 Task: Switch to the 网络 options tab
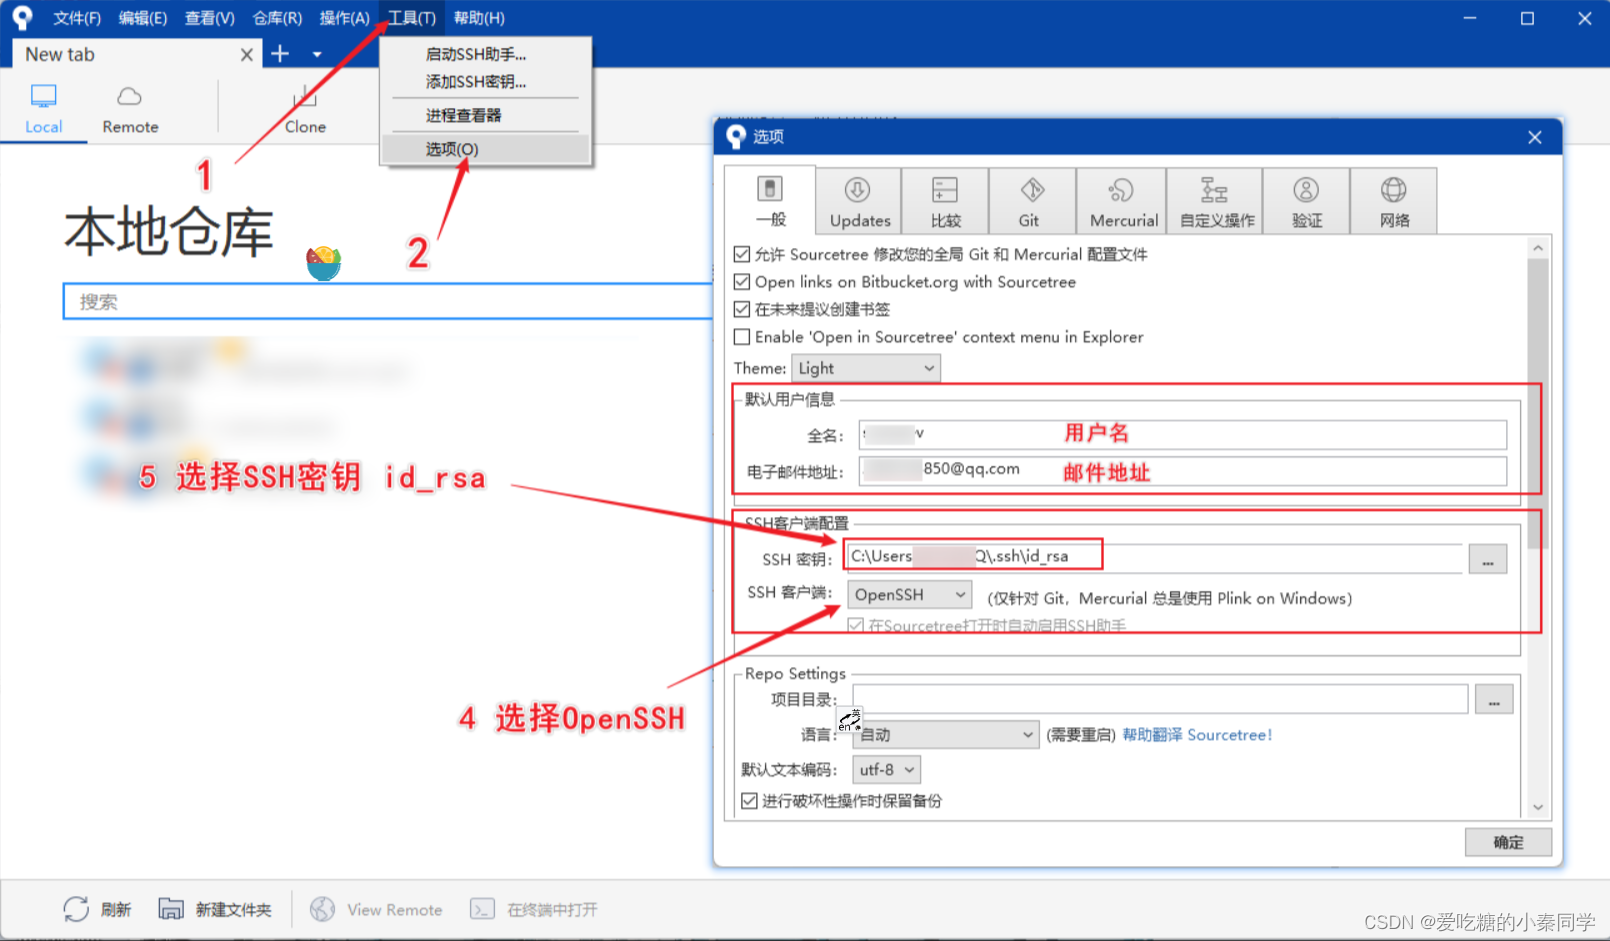[x=1393, y=201]
